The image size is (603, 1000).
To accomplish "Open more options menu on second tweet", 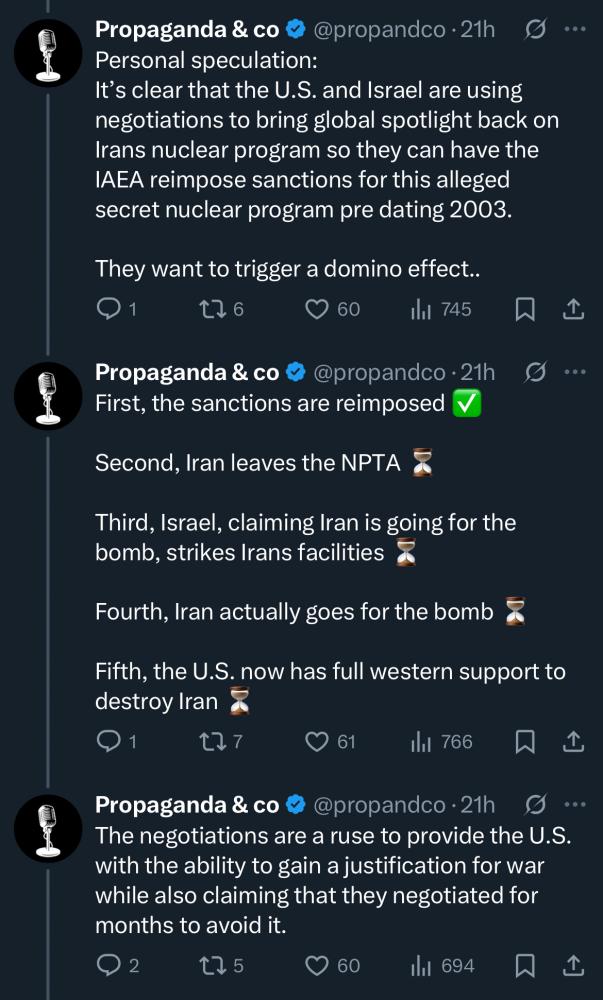I will [575, 372].
